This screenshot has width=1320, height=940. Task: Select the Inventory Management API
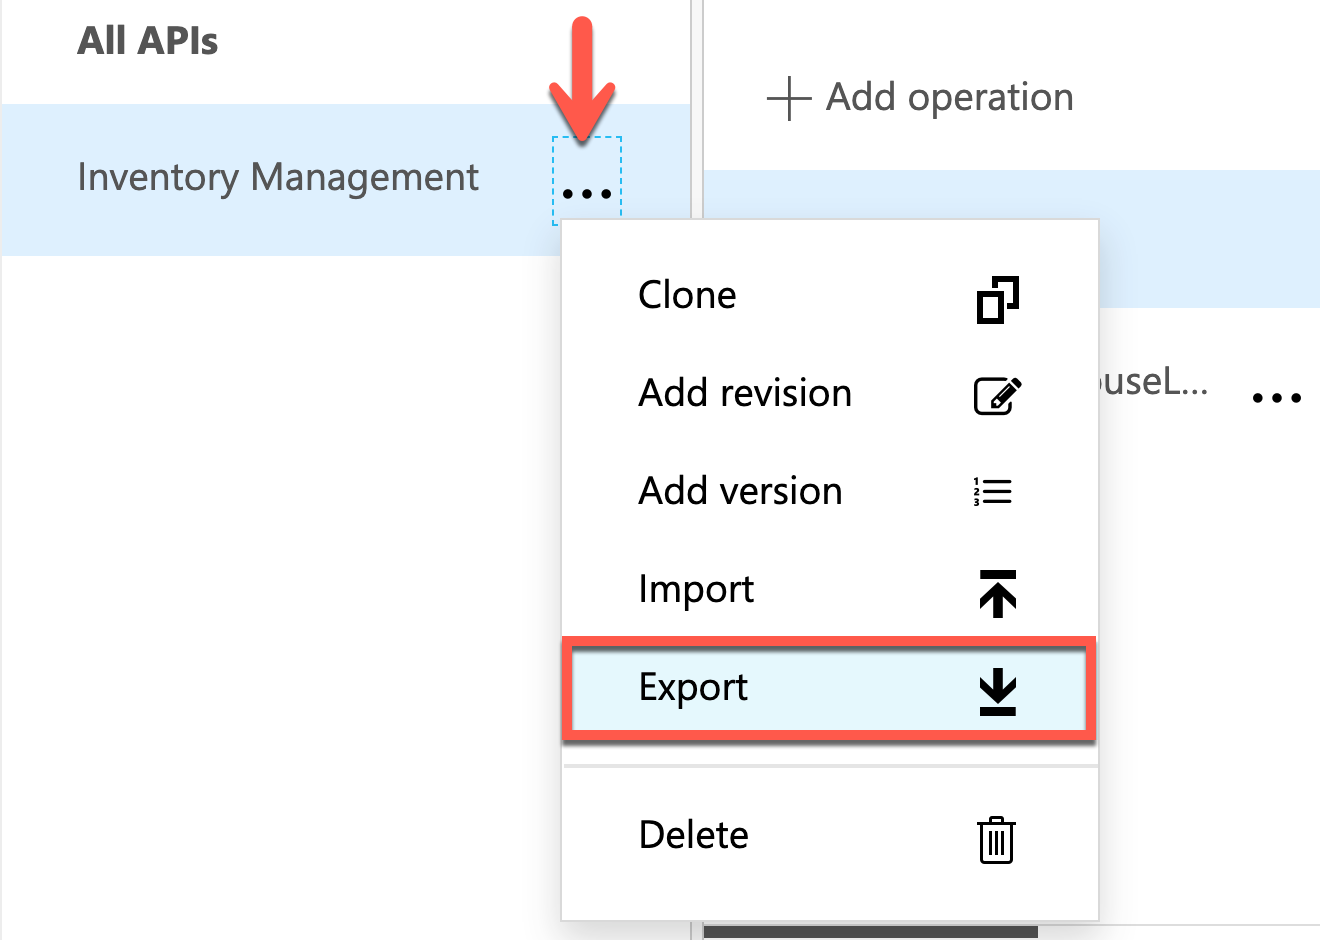[x=278, y=178]
